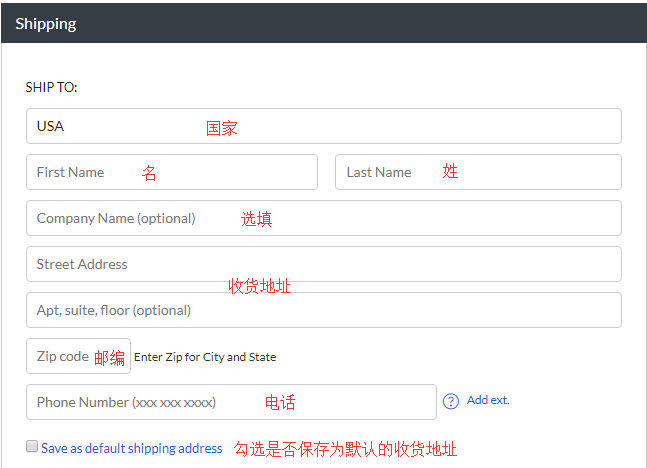Screen dimensions: 647x468
Task: Click the red 勾选是否保存为默认的收货地址 note
Action: [x=345, y=448]
